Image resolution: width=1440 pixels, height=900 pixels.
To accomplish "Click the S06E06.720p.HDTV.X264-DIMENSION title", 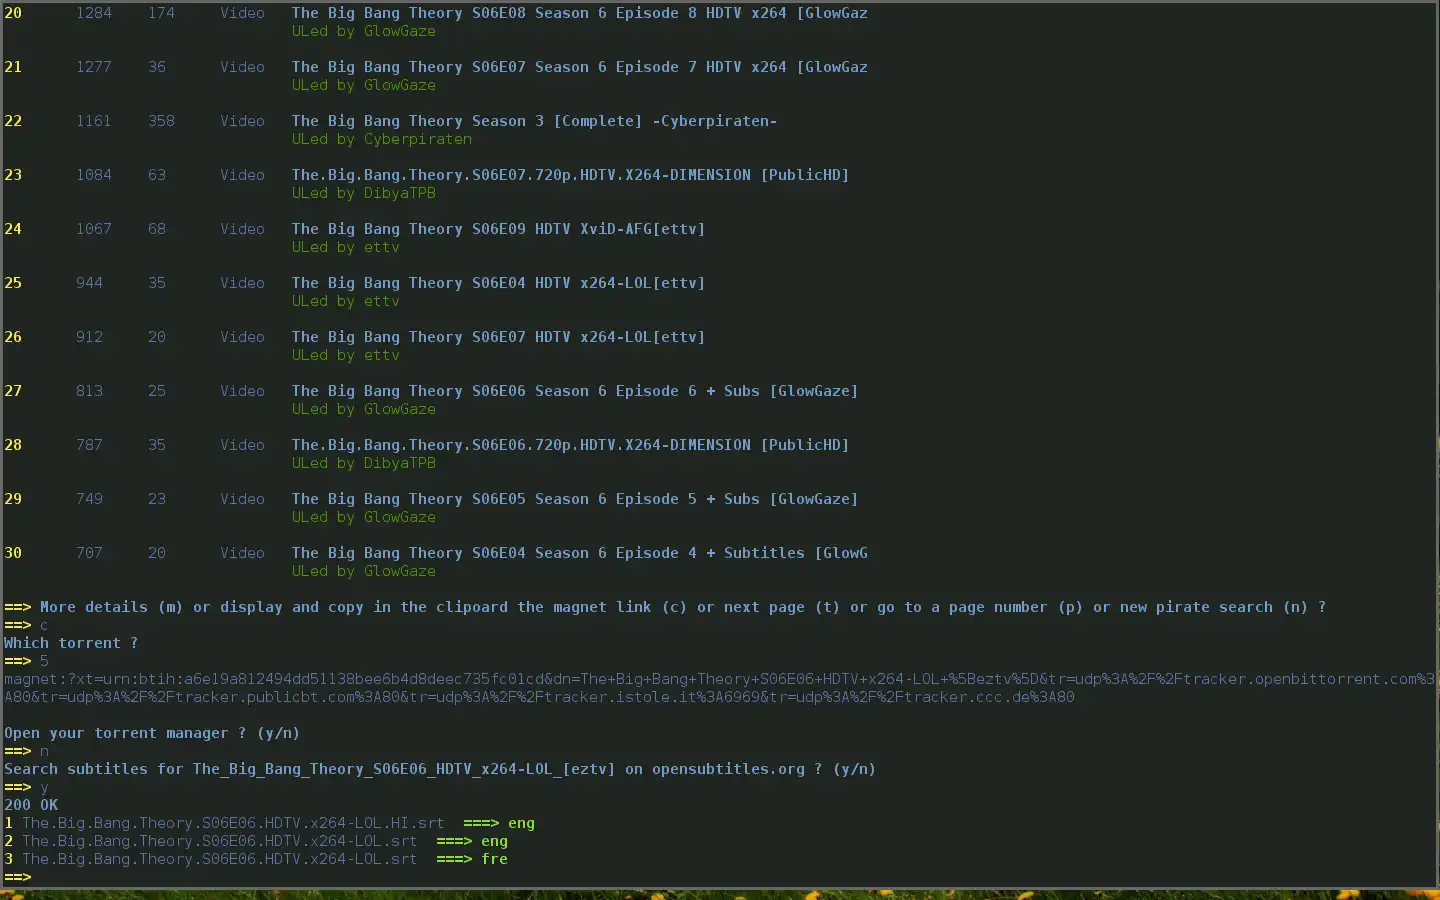I will (x=571, y=445).
